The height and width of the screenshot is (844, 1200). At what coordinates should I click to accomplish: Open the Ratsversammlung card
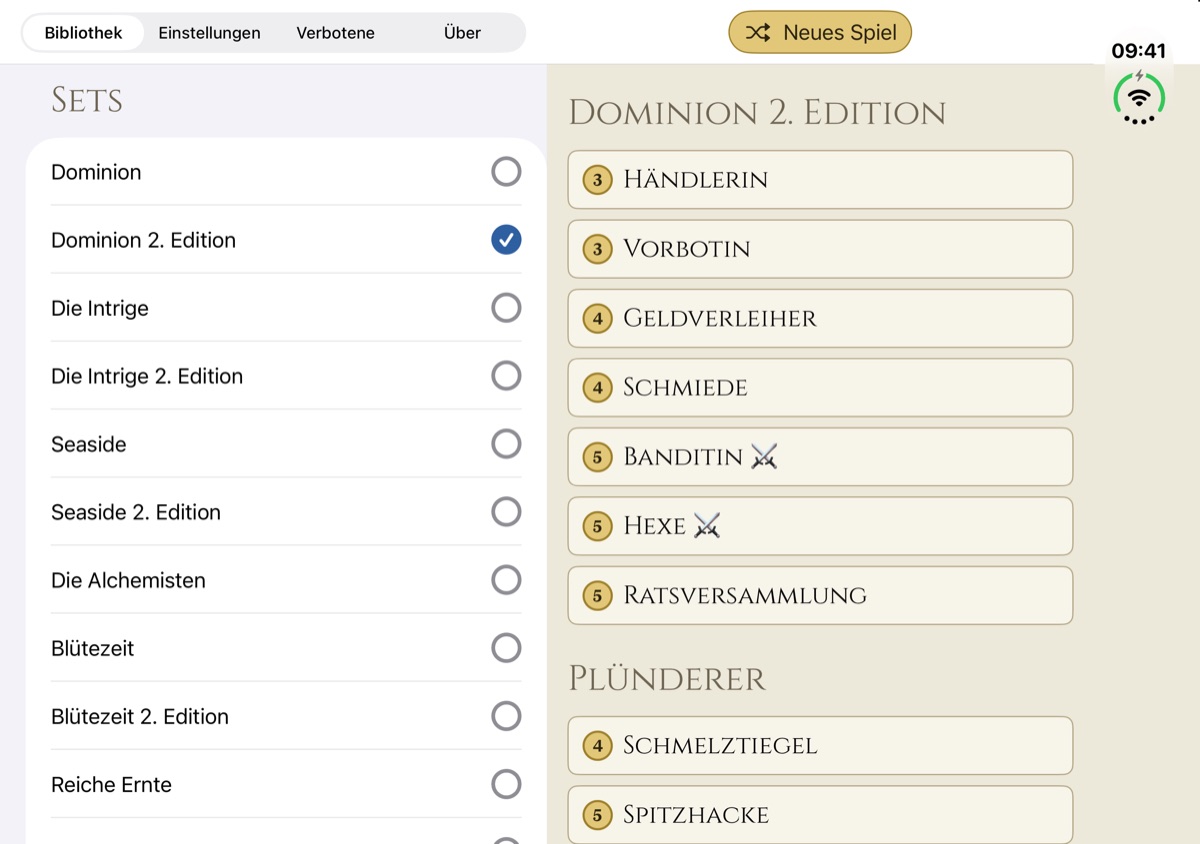click(820, 596)
